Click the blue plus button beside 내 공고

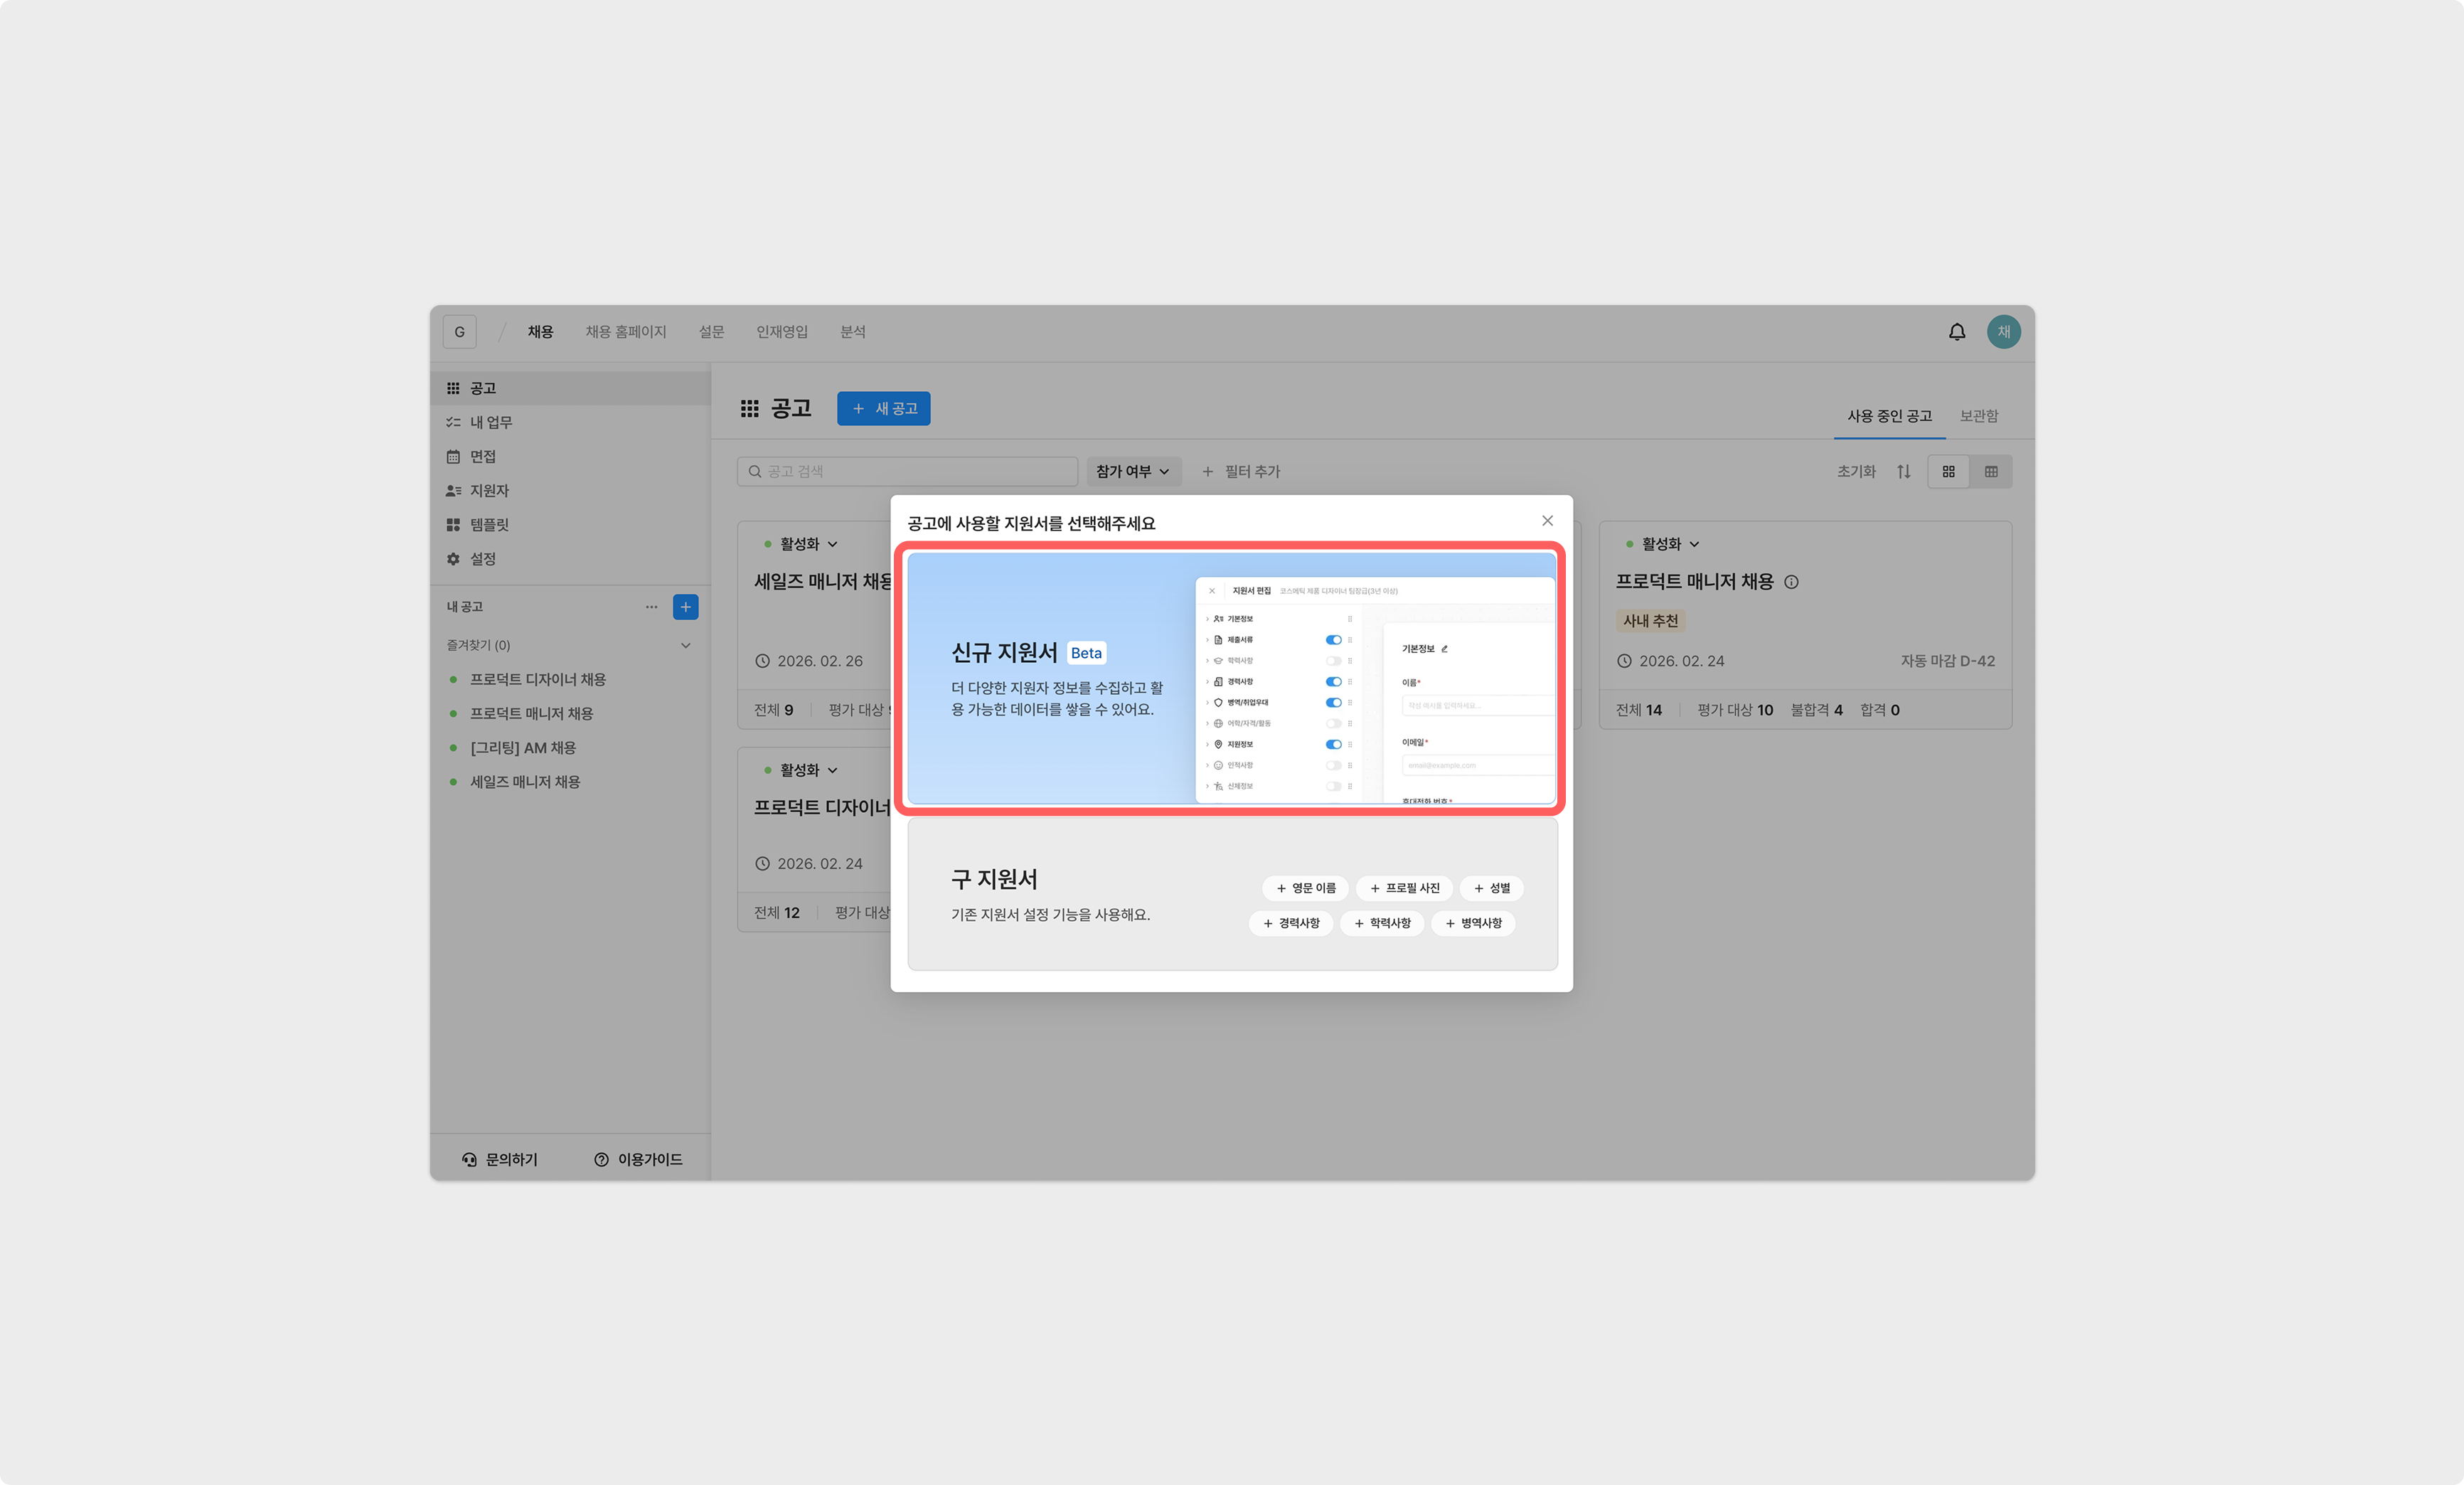685,607
